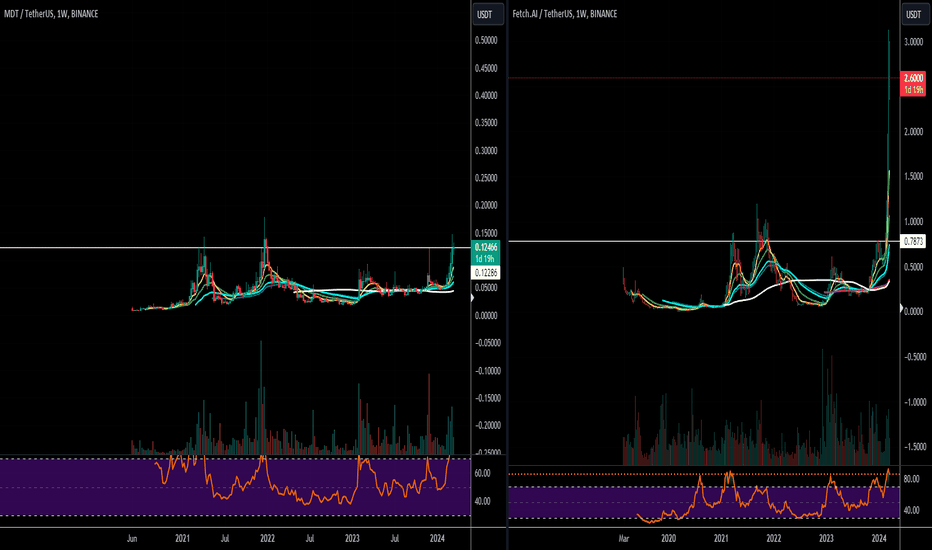Click the 2022 label on MDT time axis
Image resolution: width=932 pixels, height=550 pixels.
point(267,539)
